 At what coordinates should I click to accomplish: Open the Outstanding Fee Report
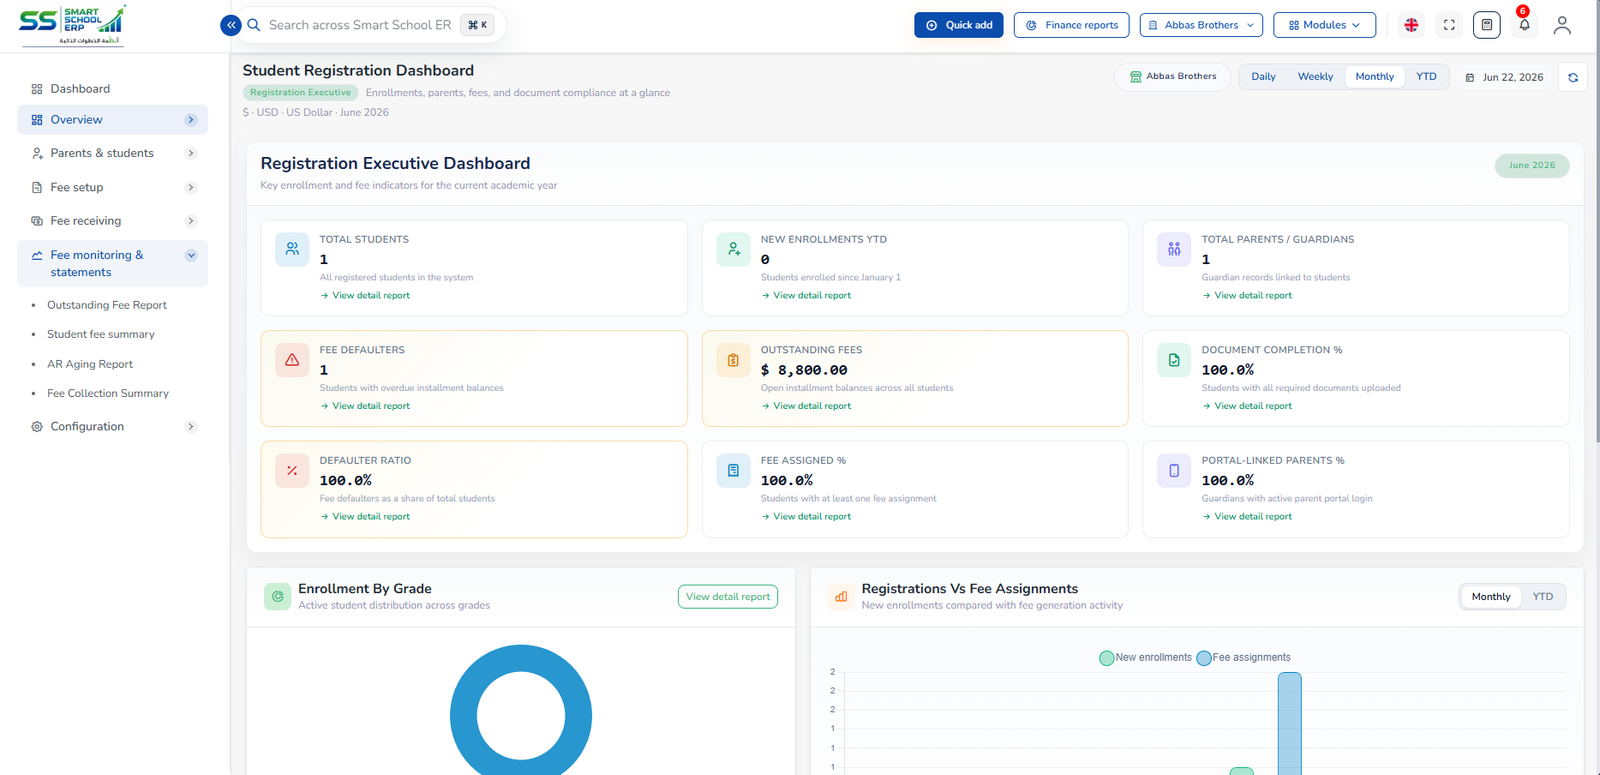(107, 305)
